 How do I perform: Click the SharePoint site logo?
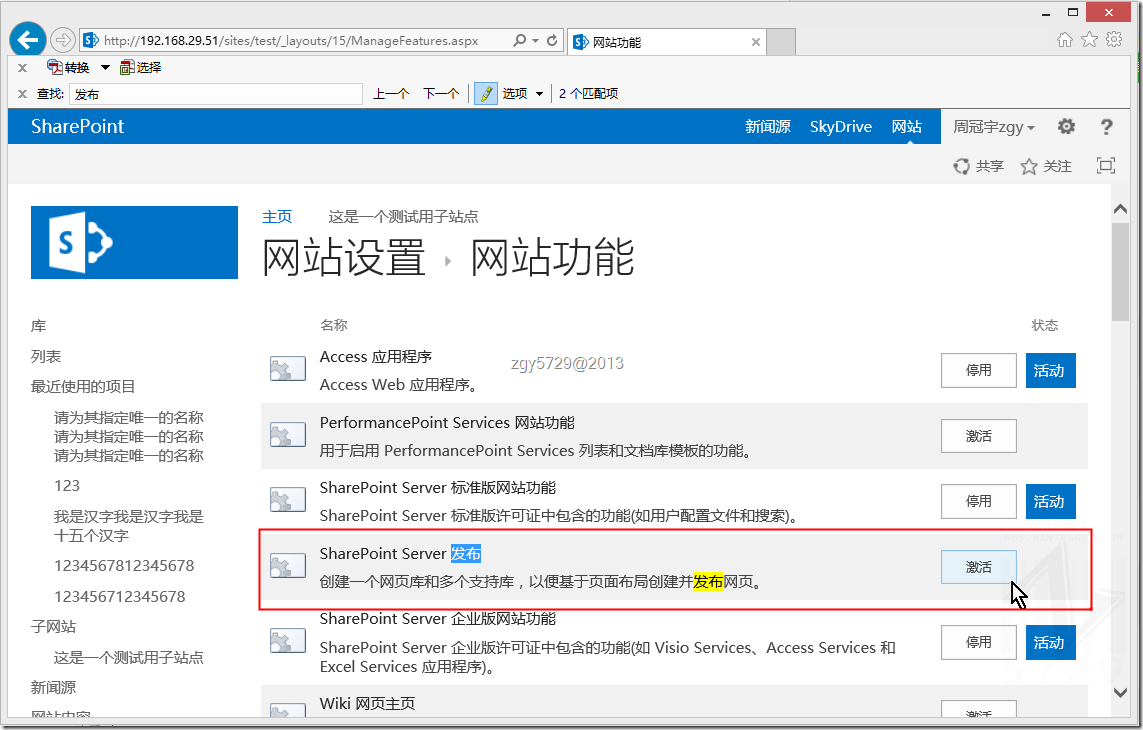coord(134,242)
